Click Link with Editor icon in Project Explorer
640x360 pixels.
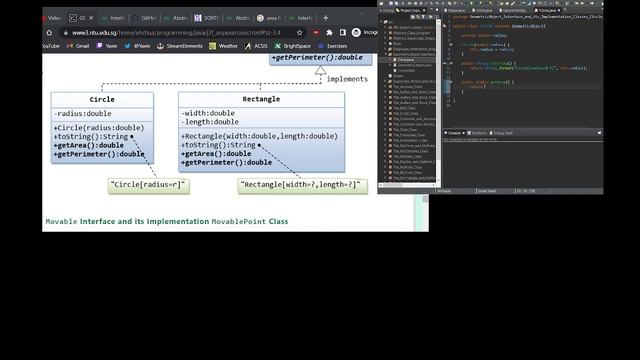tap(418, 17)
